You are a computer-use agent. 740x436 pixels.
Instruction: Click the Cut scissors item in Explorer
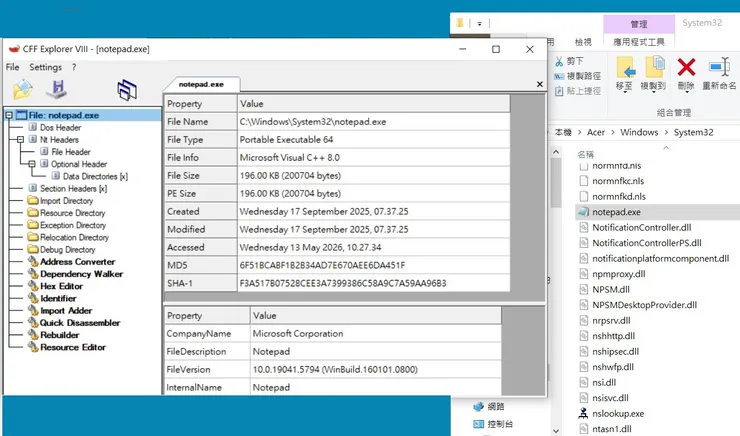coord(570,61)
